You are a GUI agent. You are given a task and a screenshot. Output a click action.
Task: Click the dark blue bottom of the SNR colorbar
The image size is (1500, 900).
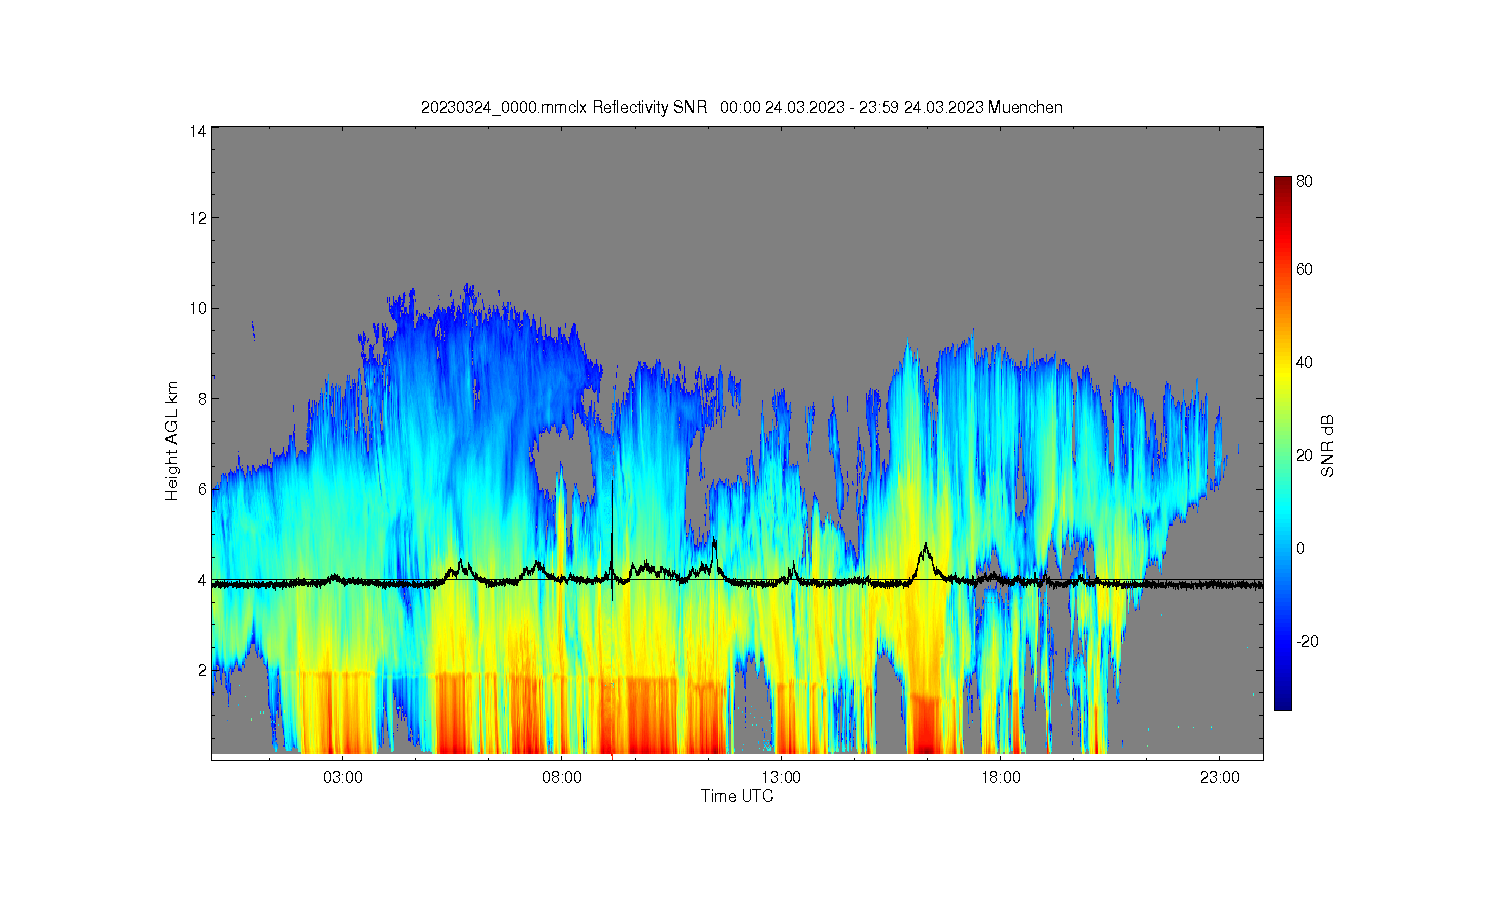1283,701
